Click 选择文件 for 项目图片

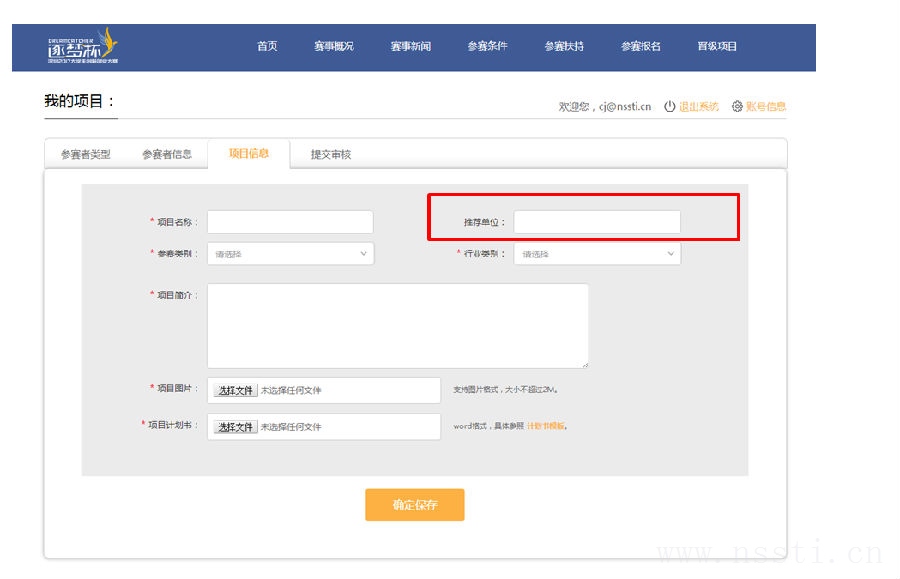click(x=236, y=390)
